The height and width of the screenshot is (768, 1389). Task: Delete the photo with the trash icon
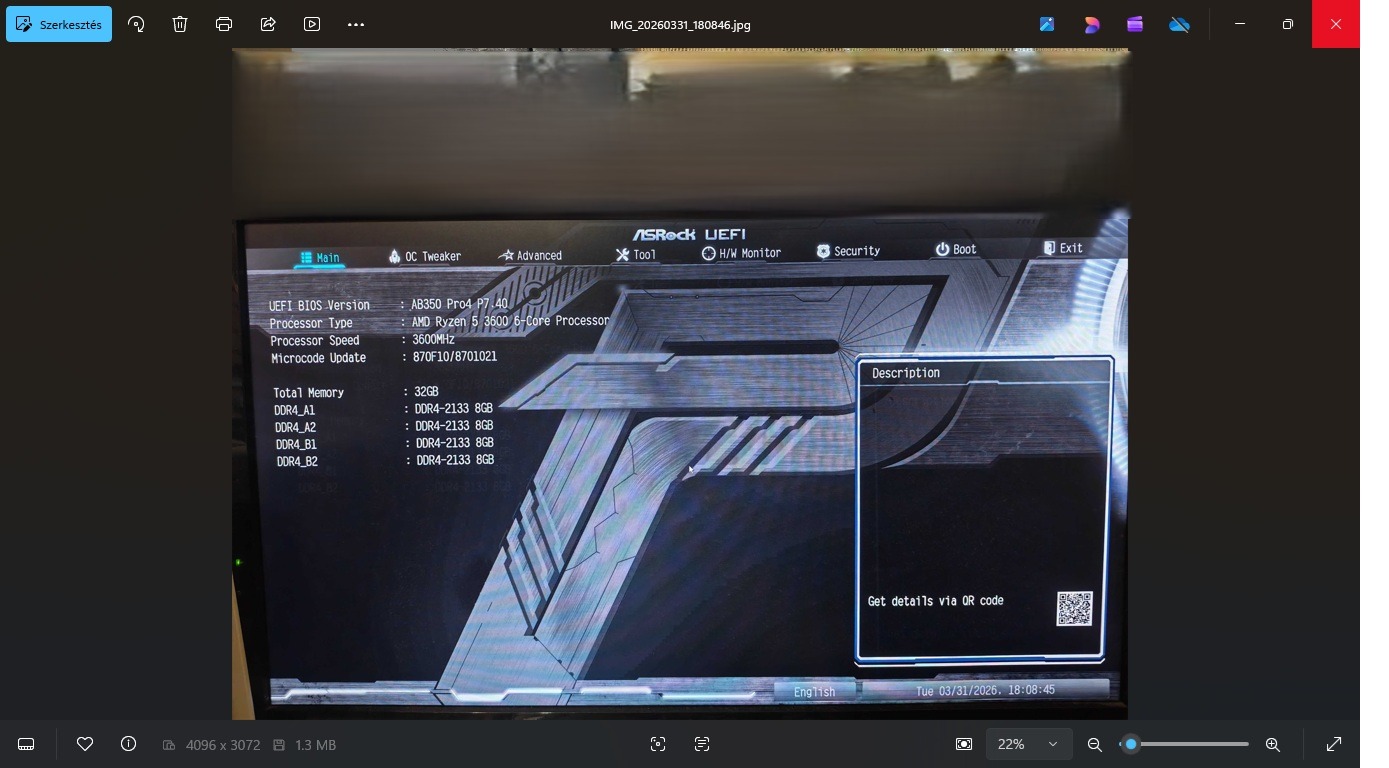pos(180,24)
